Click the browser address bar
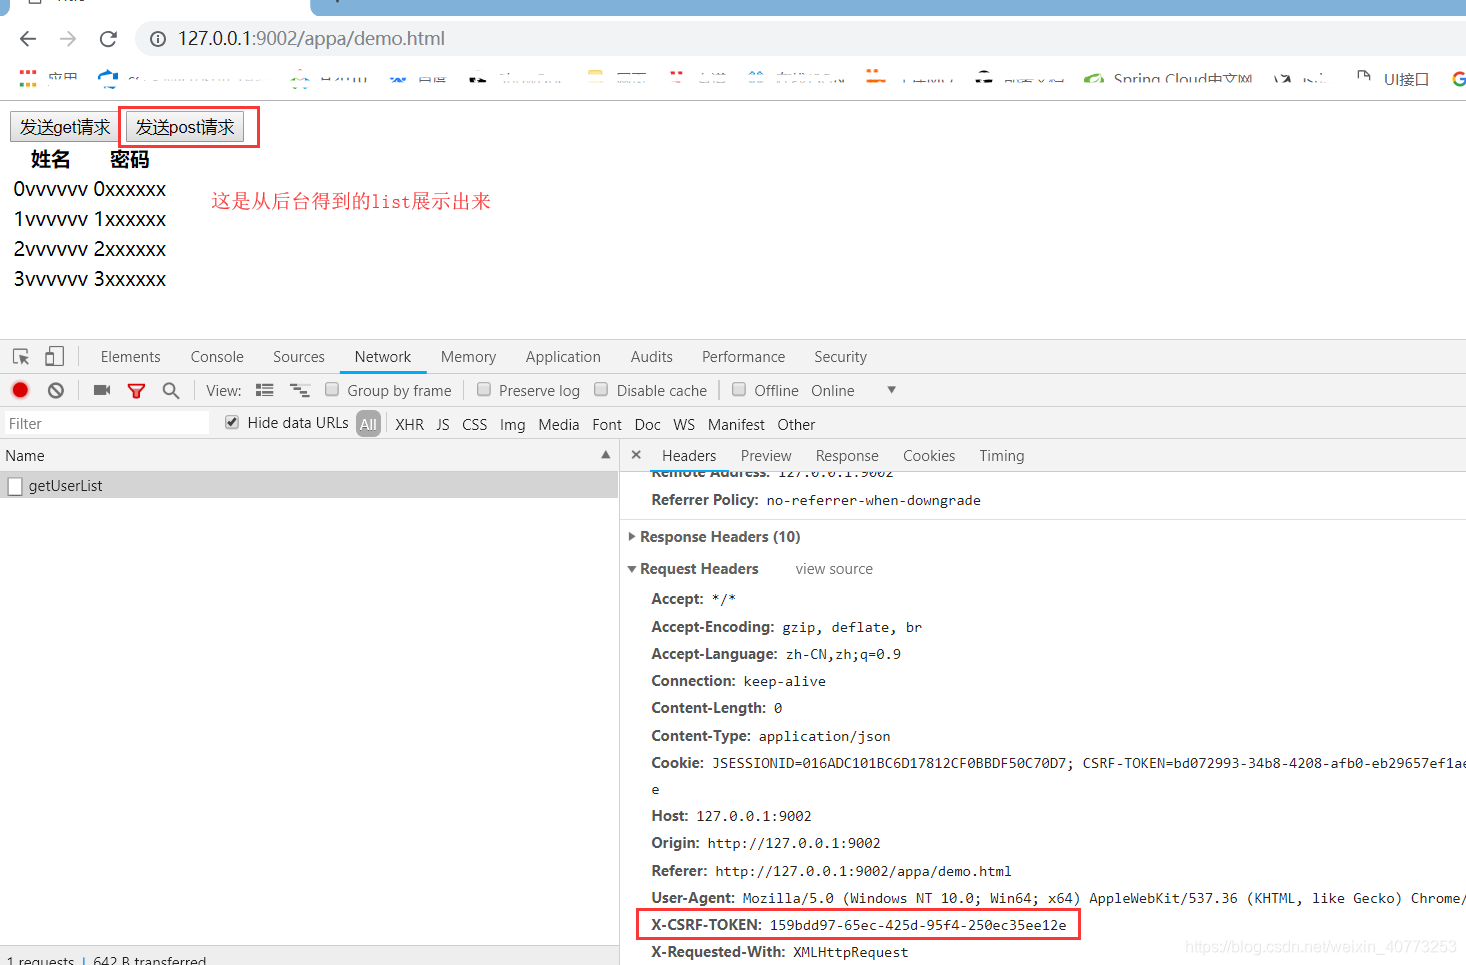This screenshot has width=1466, height=965. (x=400, y=38)
